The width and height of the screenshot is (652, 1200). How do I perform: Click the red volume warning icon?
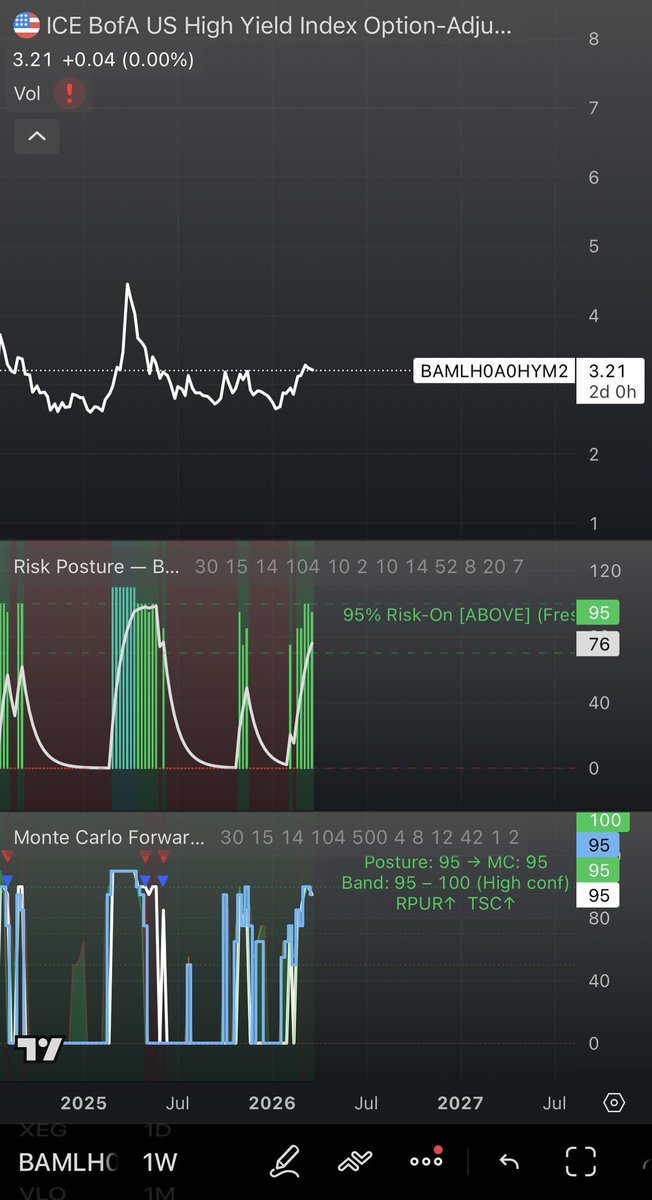pyautogui.click(x=70, y=94)
